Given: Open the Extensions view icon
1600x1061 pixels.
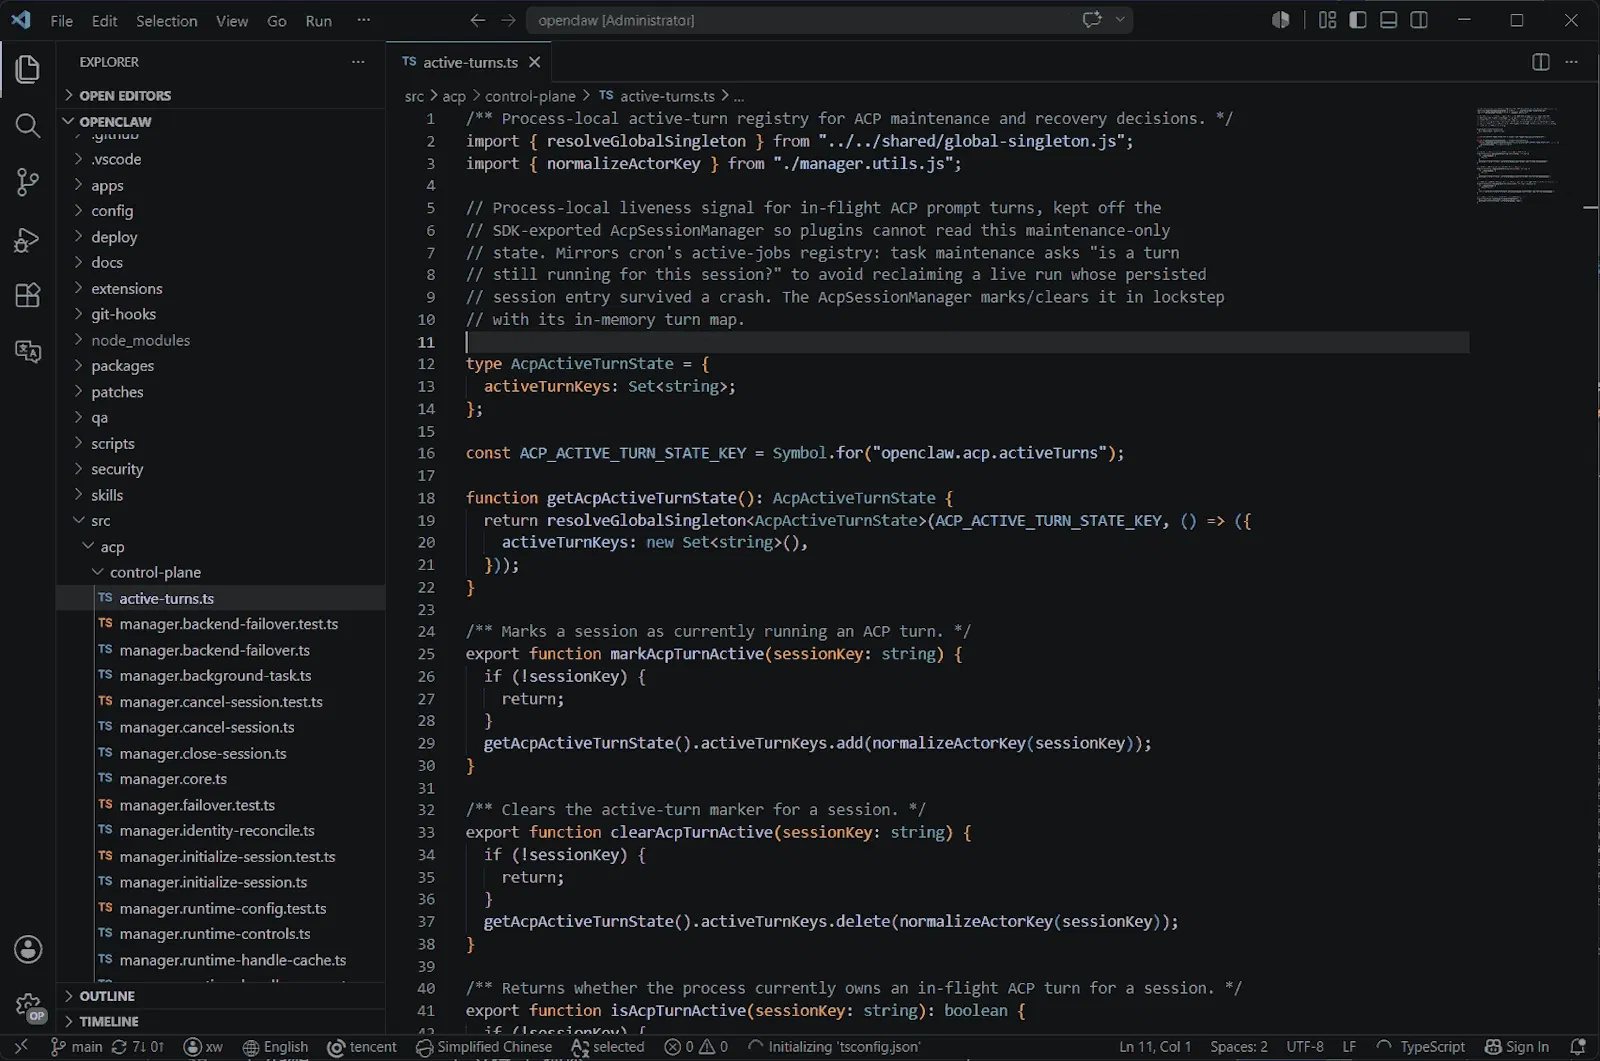Looking at the screenshot, I should click(28, 295).
